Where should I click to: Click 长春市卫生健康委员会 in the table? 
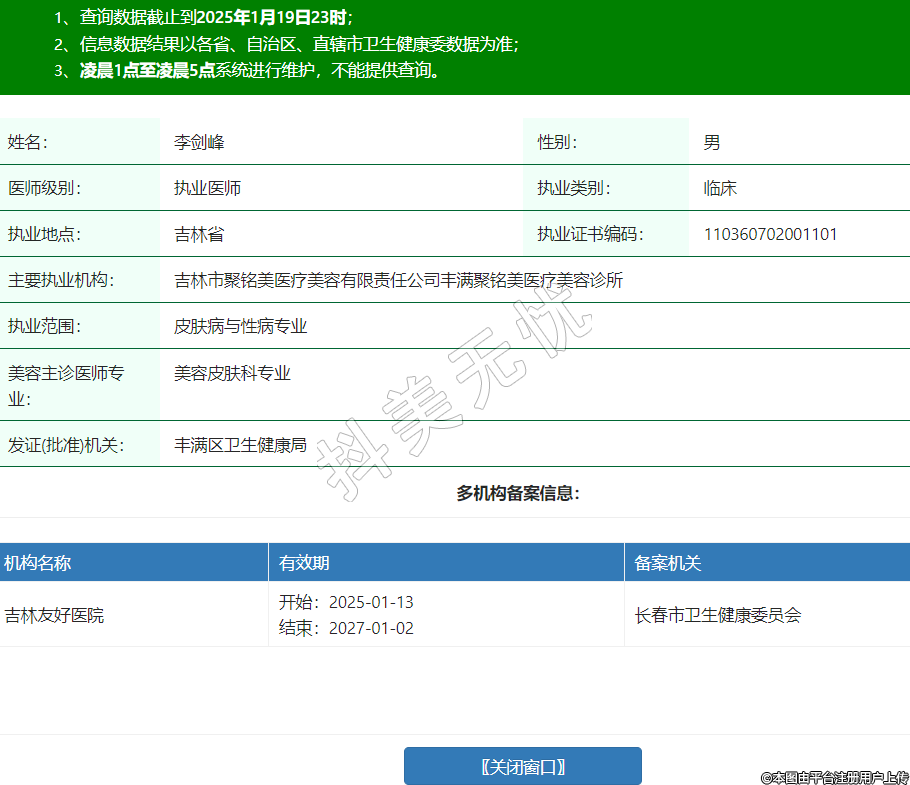coord(718,615)
